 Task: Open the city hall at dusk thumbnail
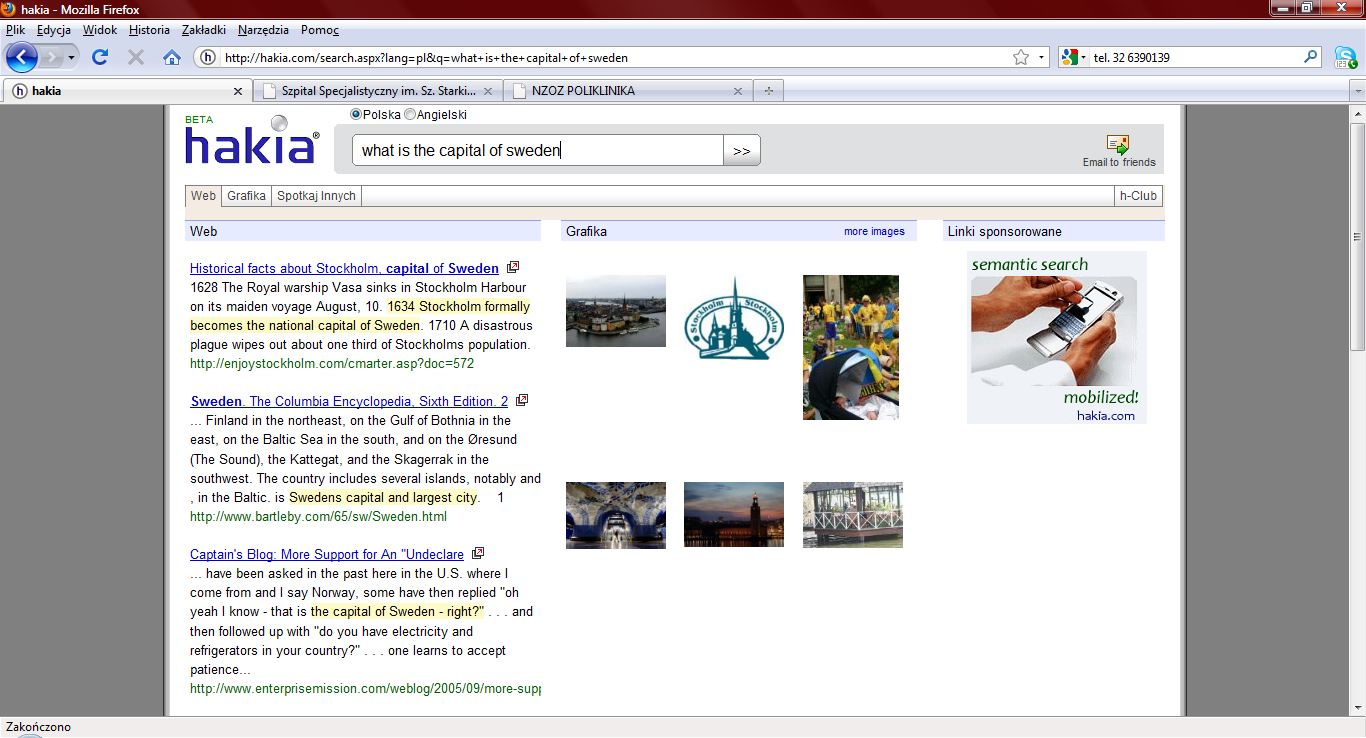coord(734,514)
